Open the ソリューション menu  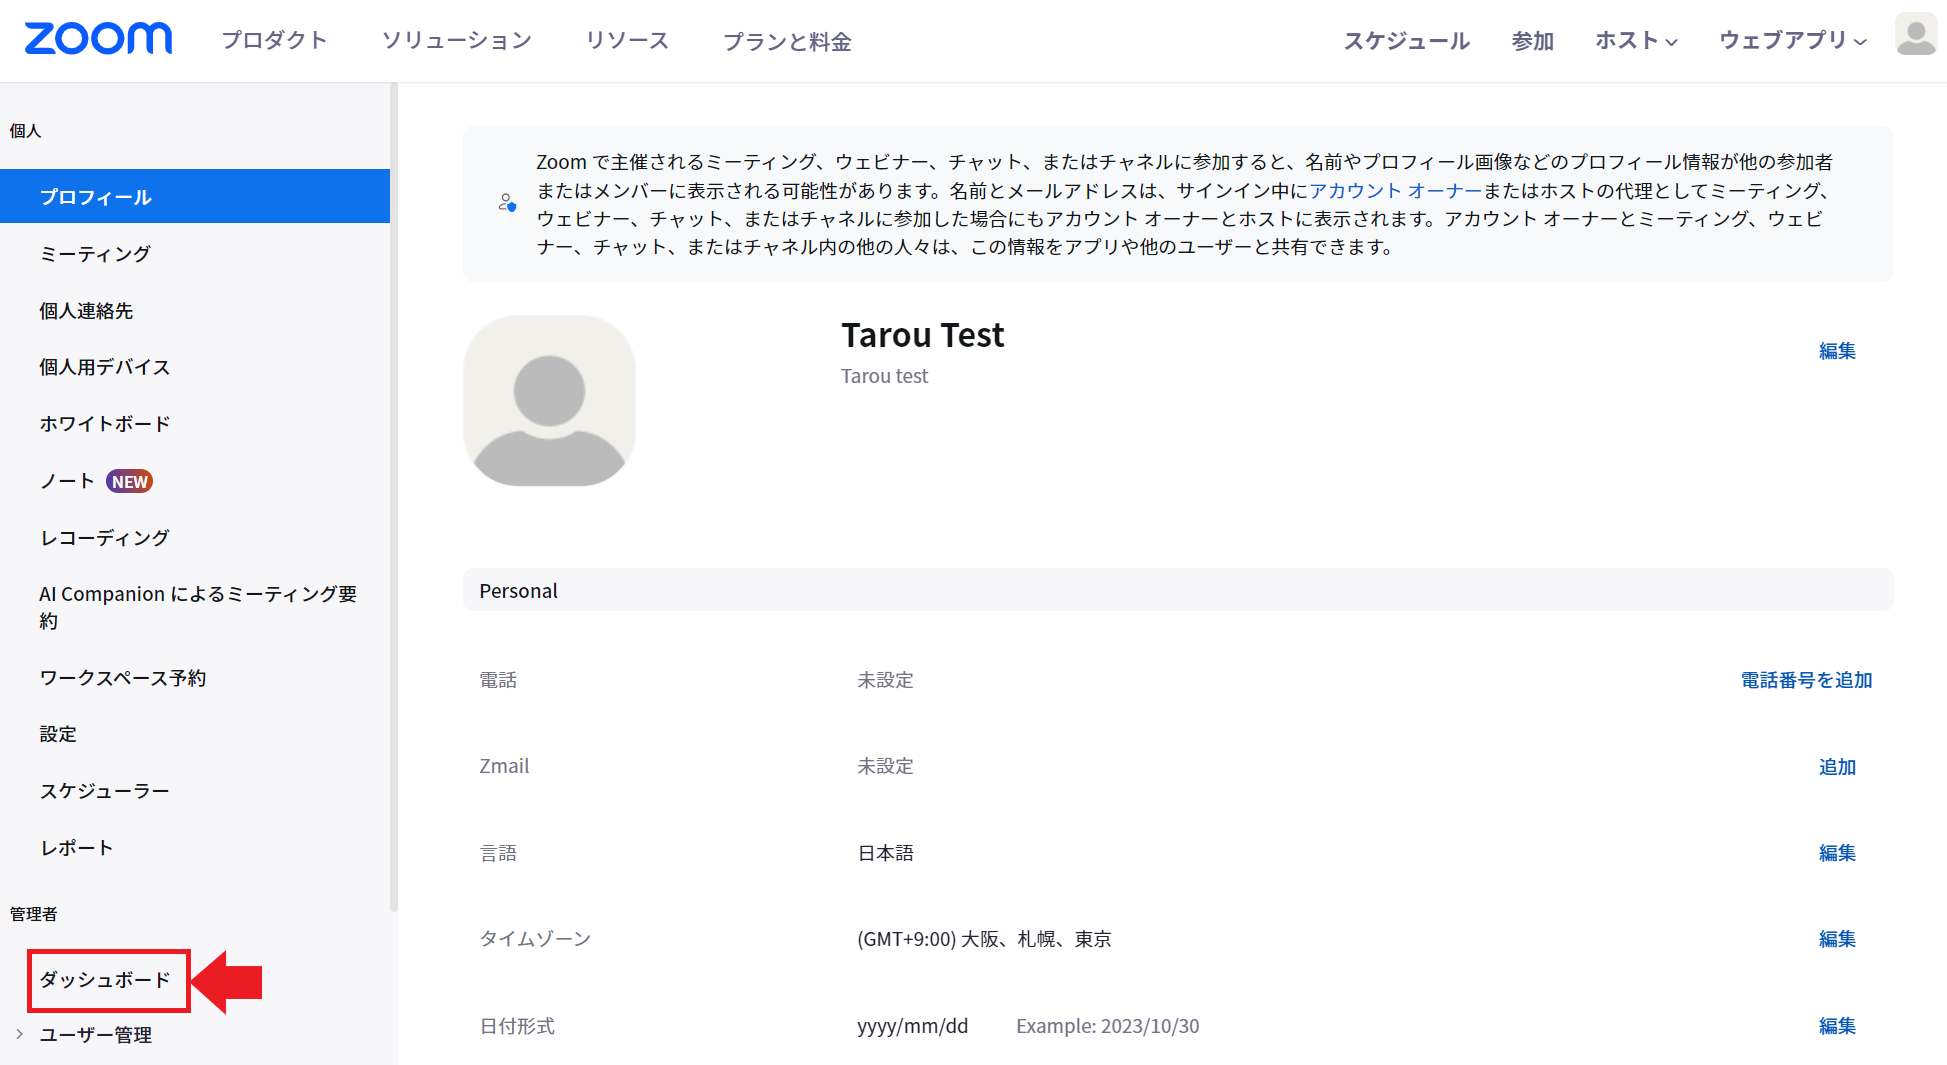click(x=457, y=40)
